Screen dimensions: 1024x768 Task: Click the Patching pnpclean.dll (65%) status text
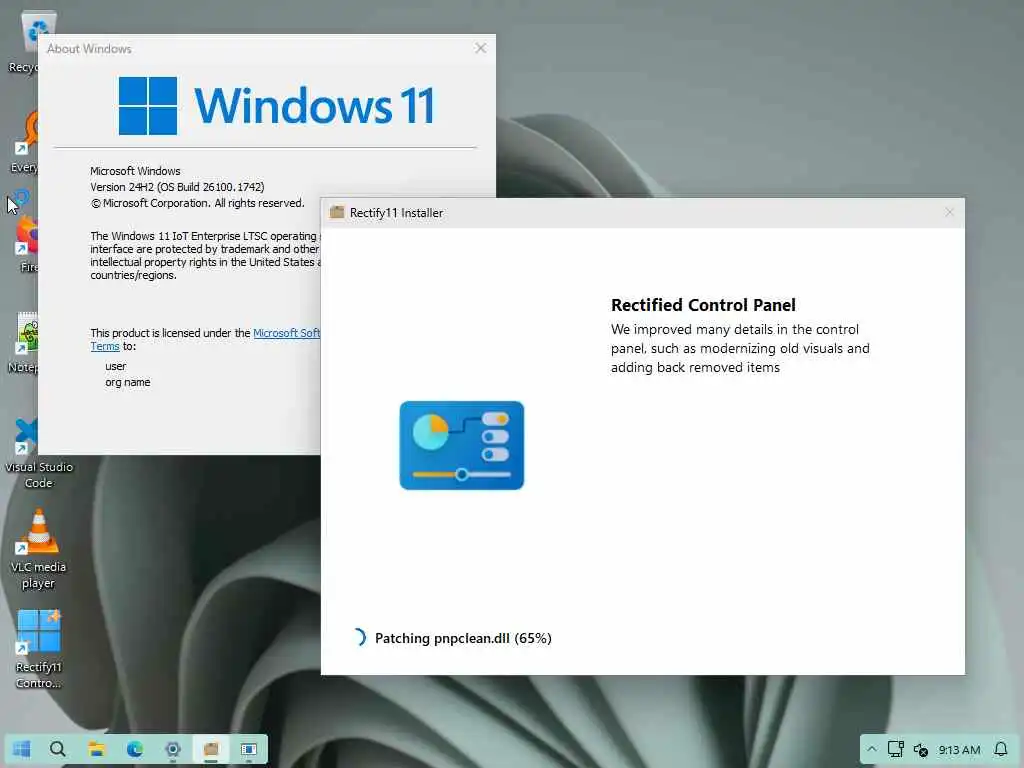coord(463,638)
